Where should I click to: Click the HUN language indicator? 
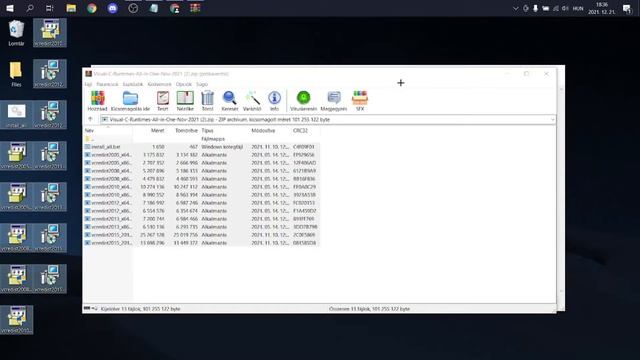pyautogui.click(x=578, y=8)
